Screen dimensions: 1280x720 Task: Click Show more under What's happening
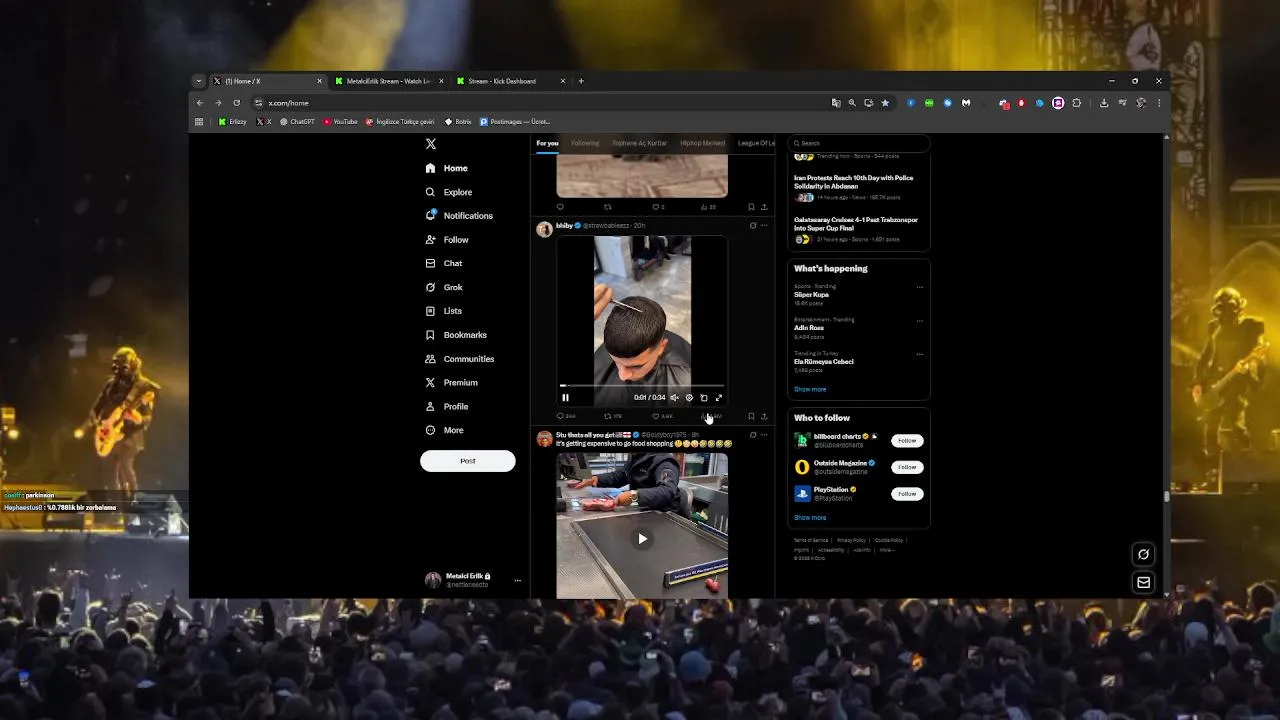pos(810,389)
